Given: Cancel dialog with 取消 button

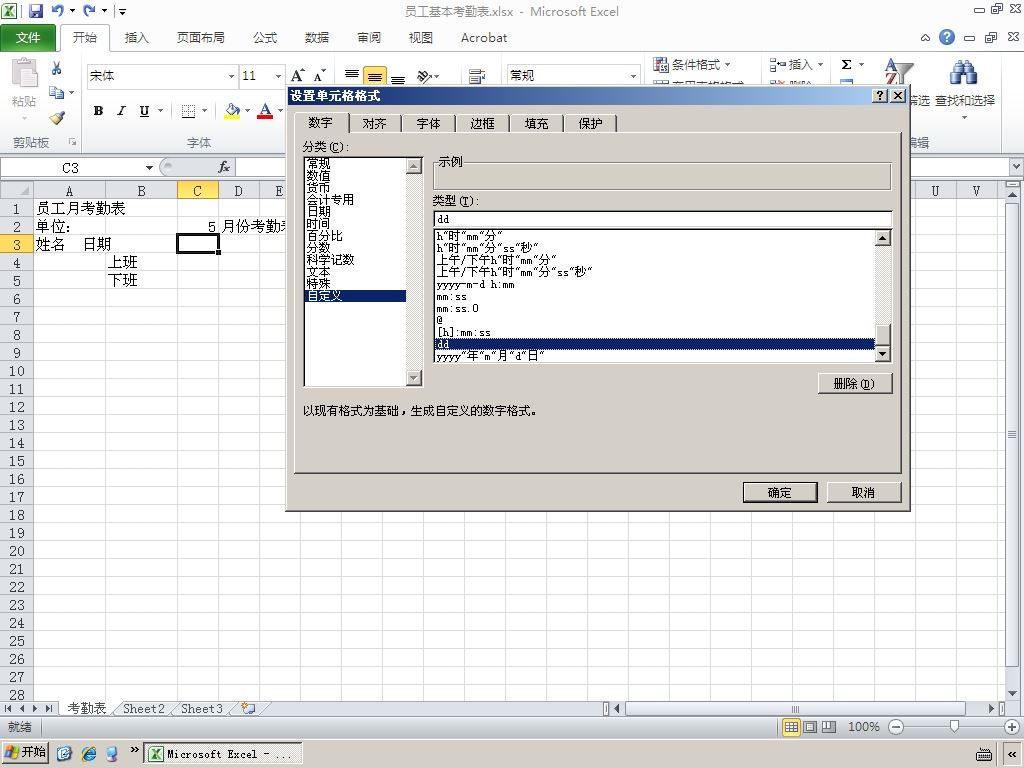Looking at the screenshot, I should [863, 492].
